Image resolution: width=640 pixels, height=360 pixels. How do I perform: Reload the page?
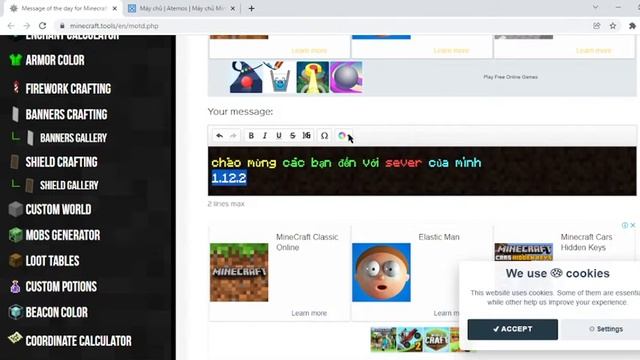pyautogui.click(x=42, y=26)
